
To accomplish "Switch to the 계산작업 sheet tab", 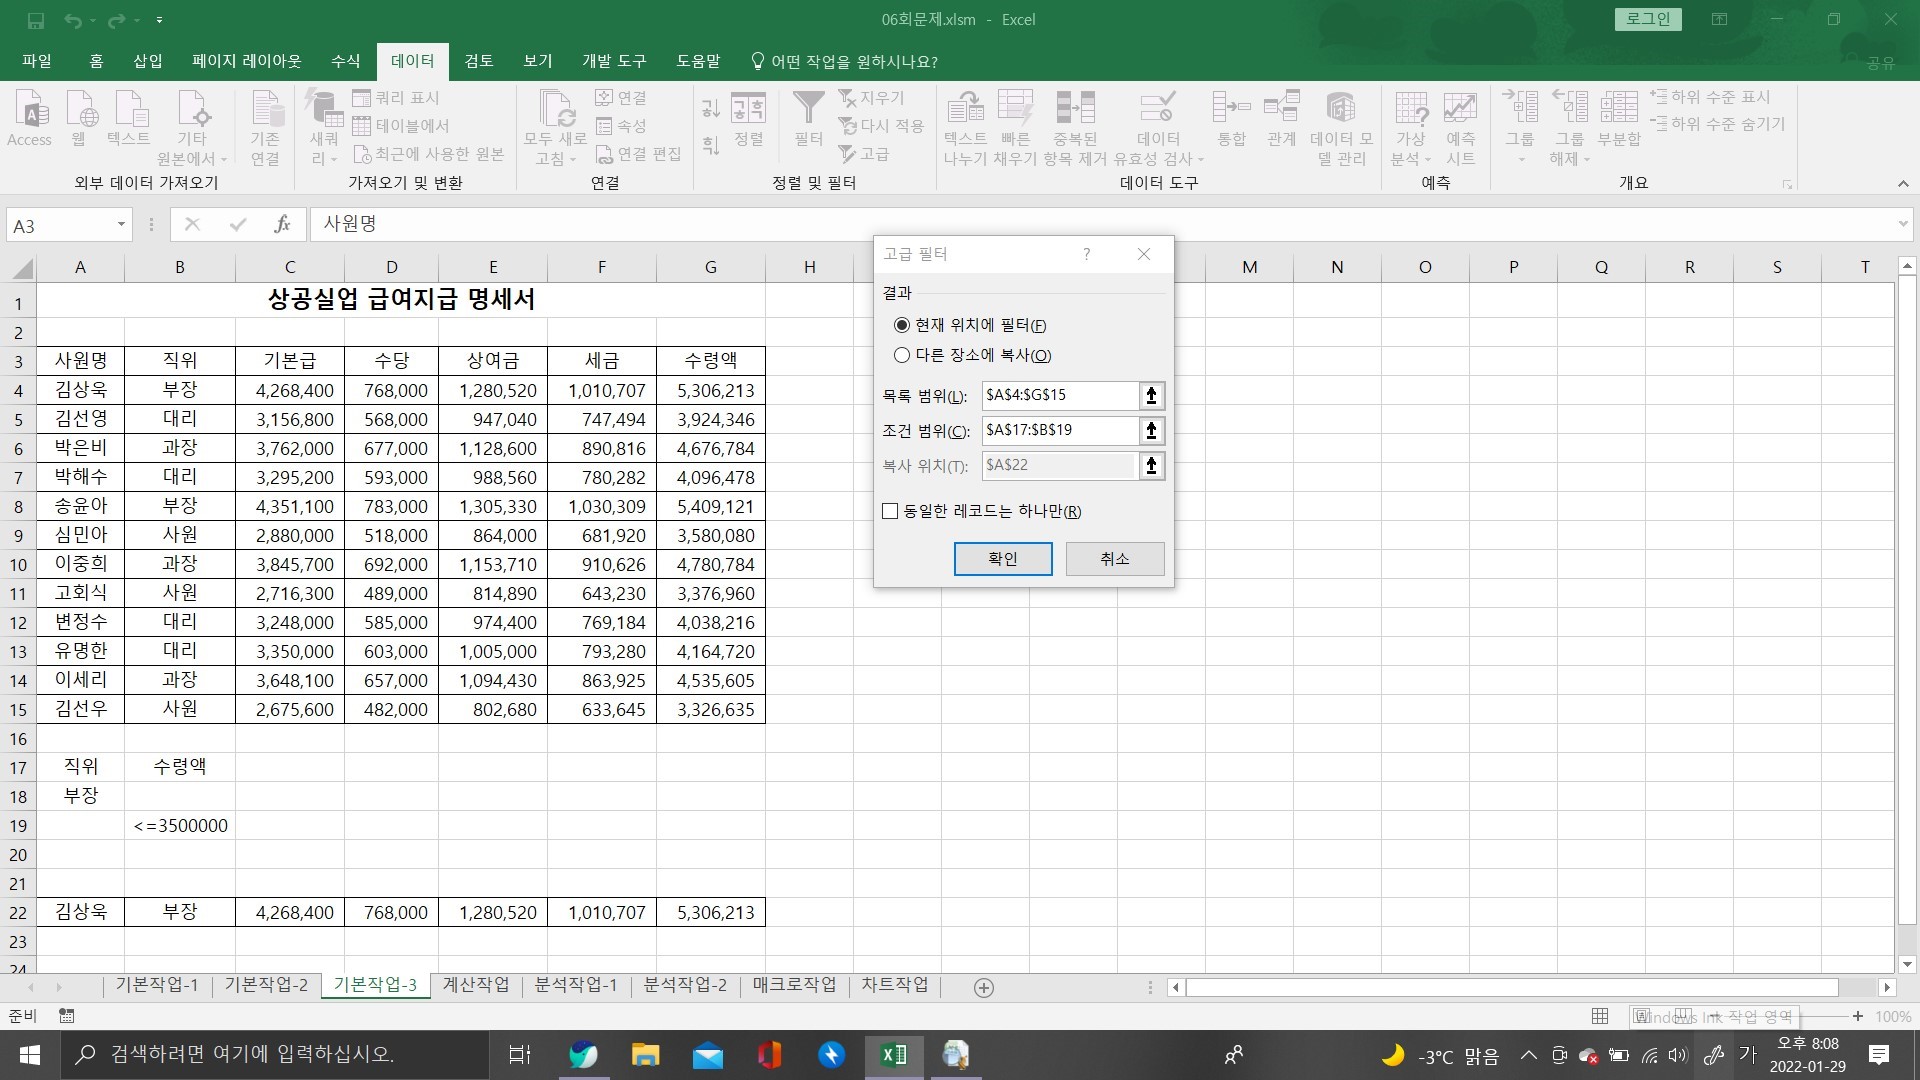I will click(x=476, y=985).
